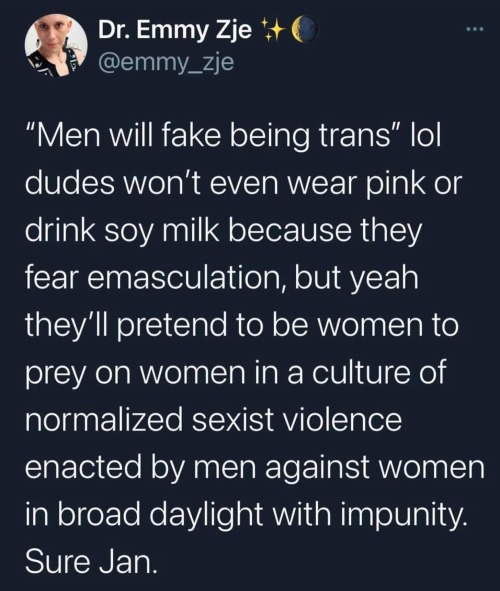Click the line "drink soy milk because they"

click(223, 231)
